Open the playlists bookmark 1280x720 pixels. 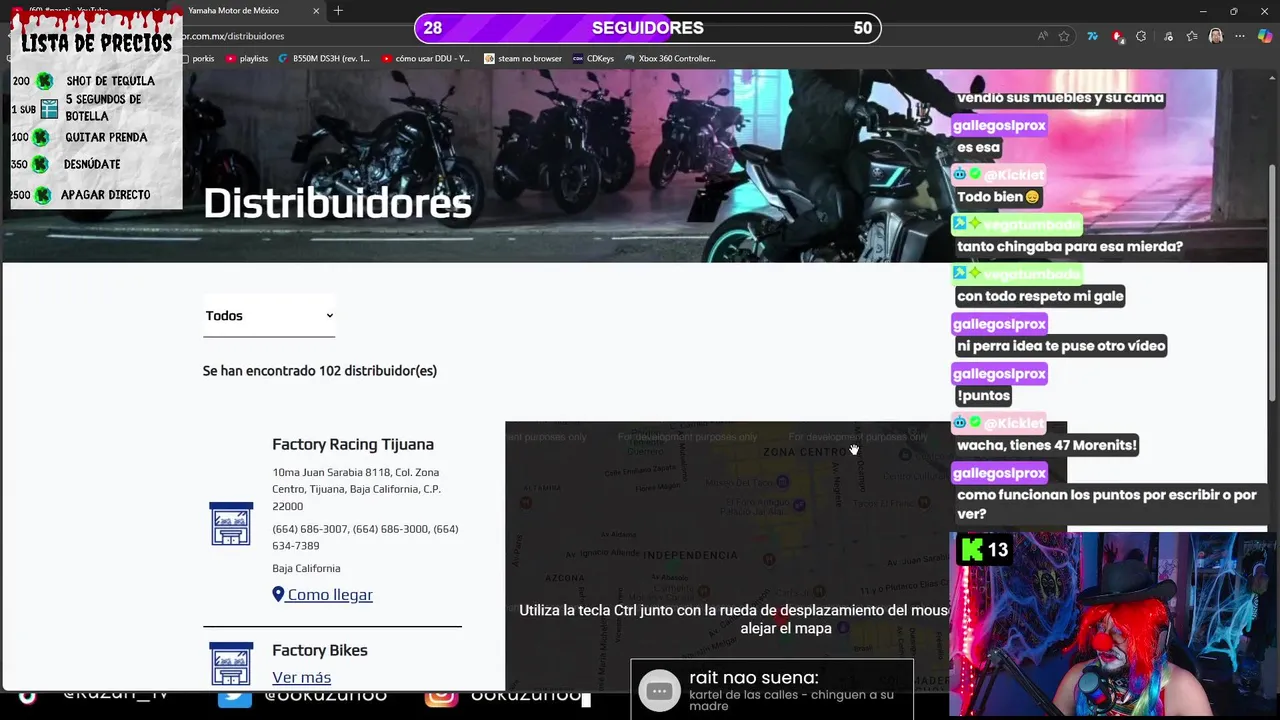pos(247,58)
